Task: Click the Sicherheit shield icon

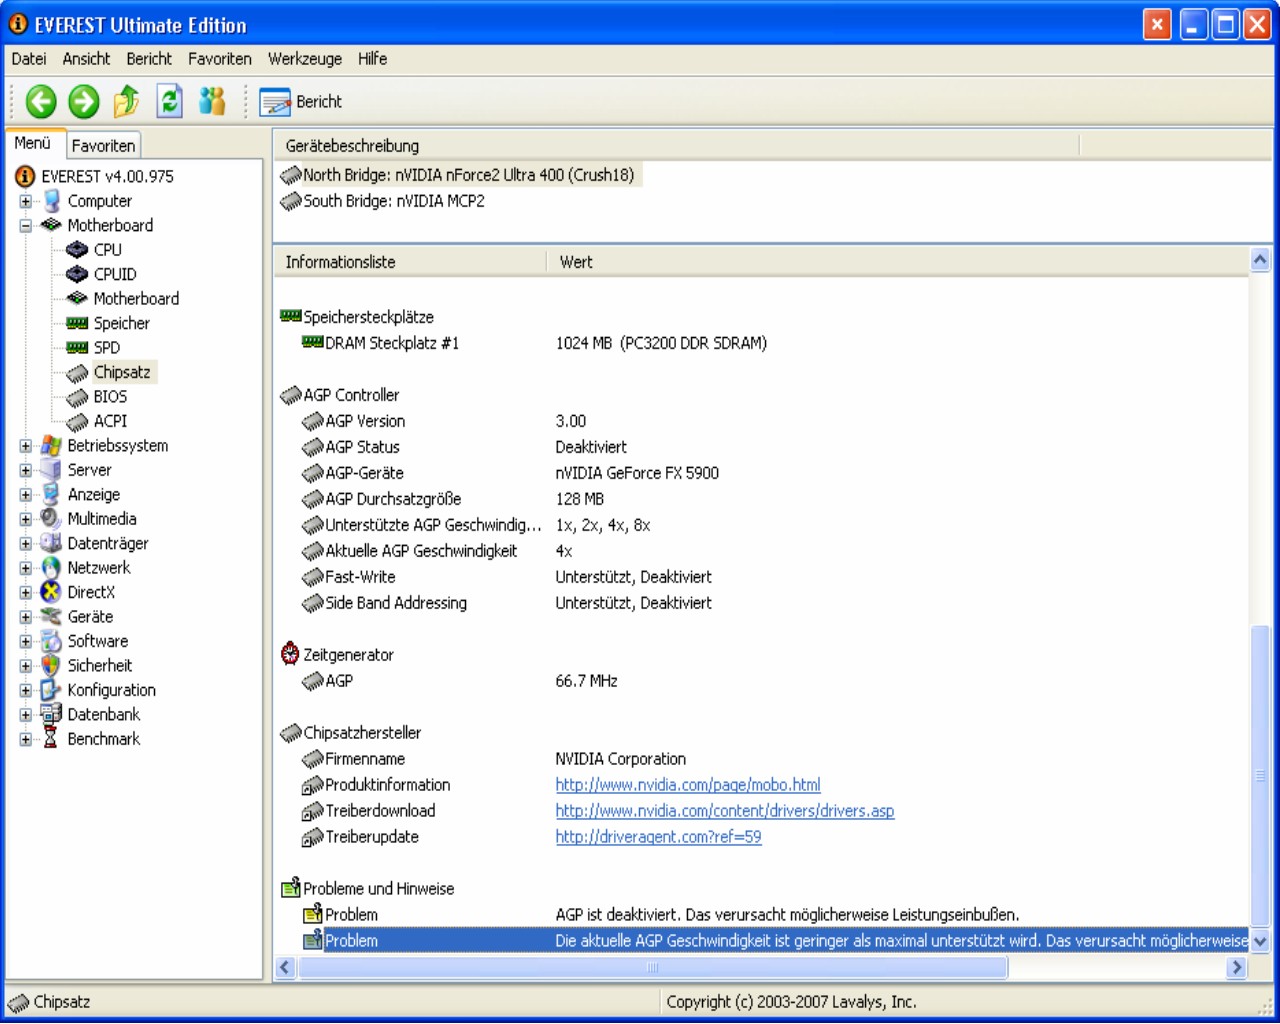Action: click(x=51, y=666)
